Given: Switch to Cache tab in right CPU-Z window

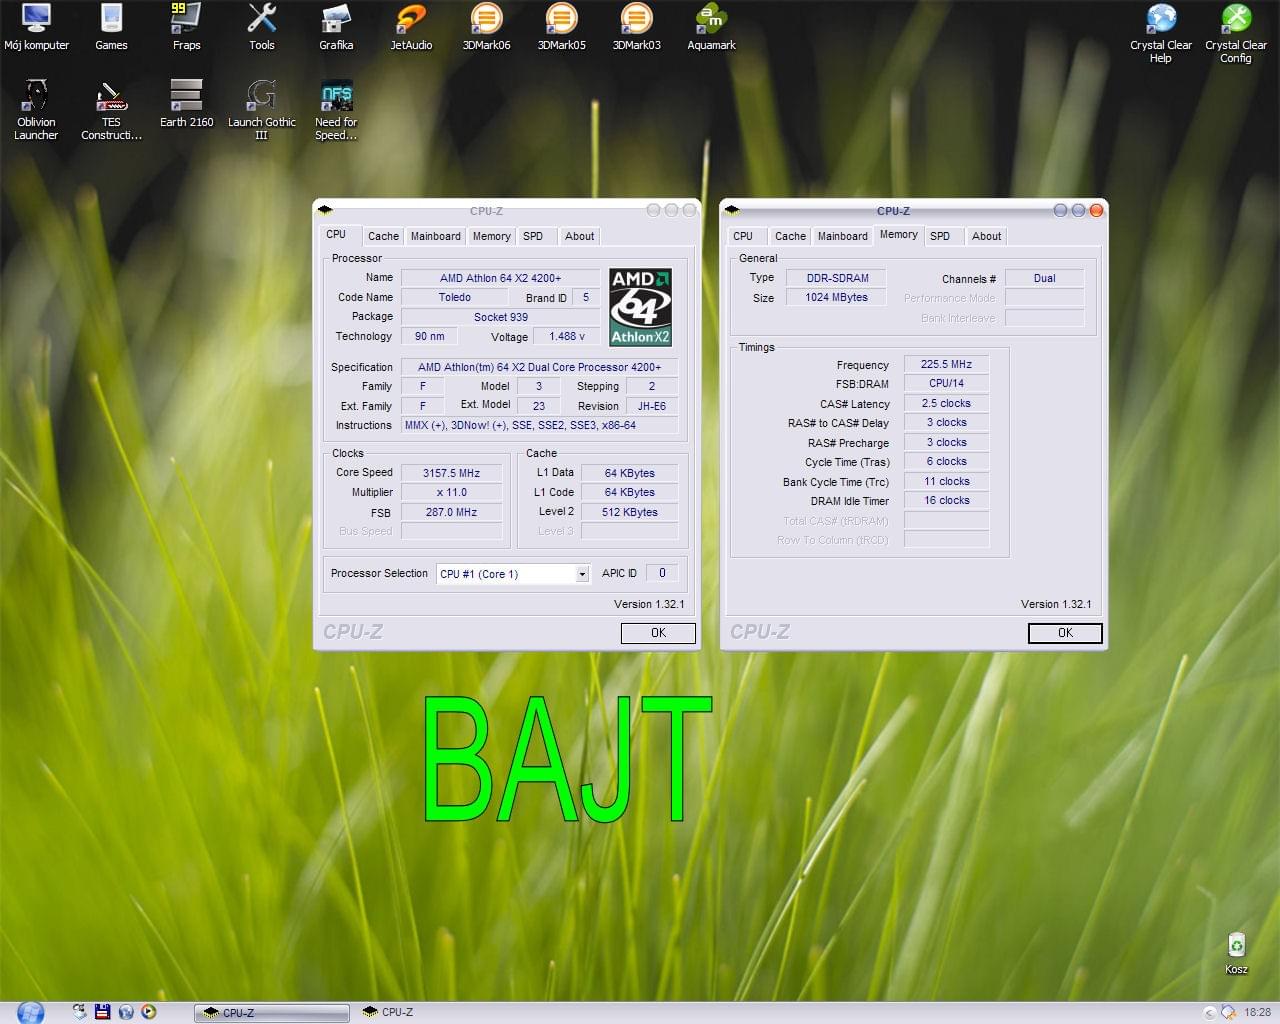Looking at the screenshot, I should tap(790, 236).
